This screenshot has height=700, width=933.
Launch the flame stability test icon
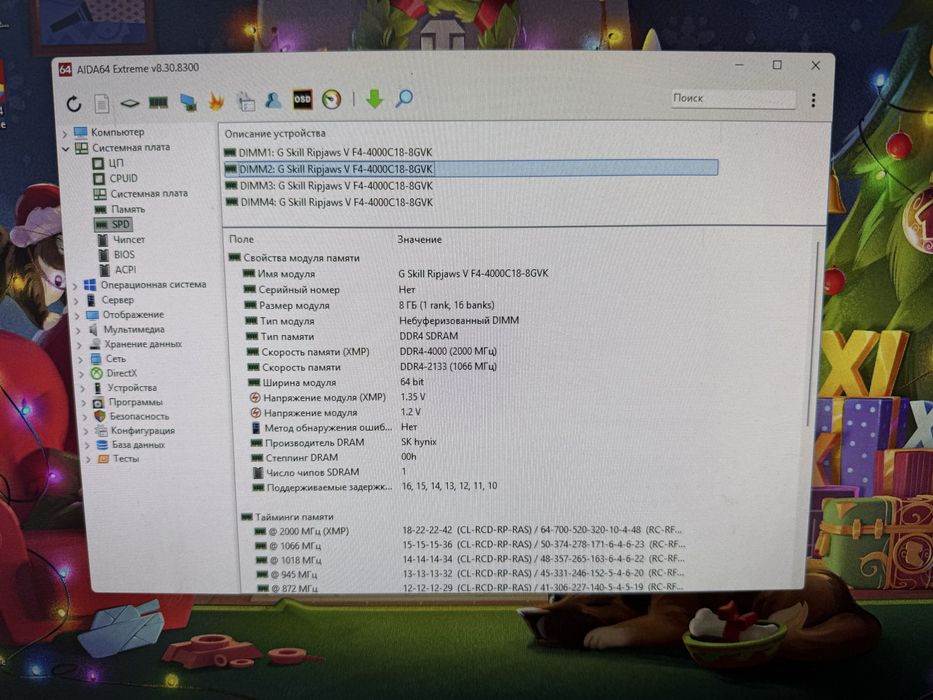(x=216, y=102)
